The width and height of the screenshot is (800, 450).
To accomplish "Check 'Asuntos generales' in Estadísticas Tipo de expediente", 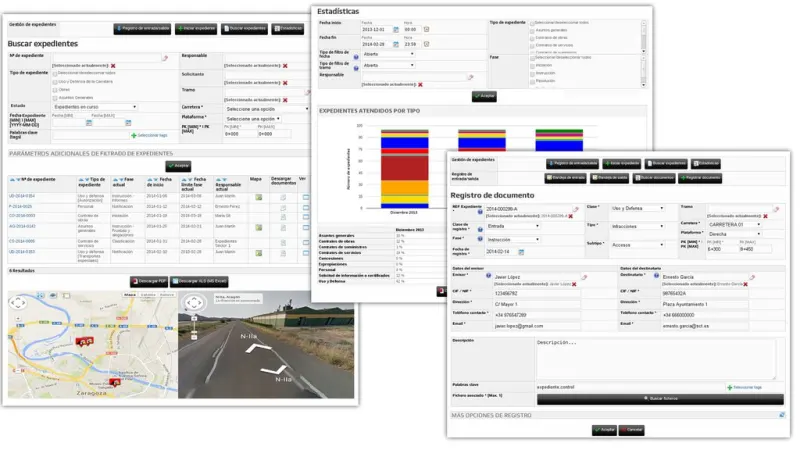I will 532,31.
